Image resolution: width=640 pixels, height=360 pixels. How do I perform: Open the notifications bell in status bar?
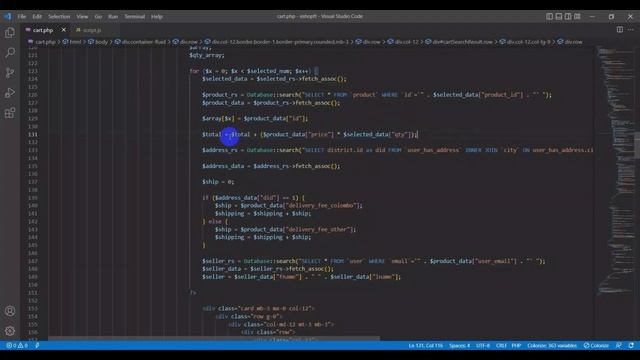[x=631, y=345]
